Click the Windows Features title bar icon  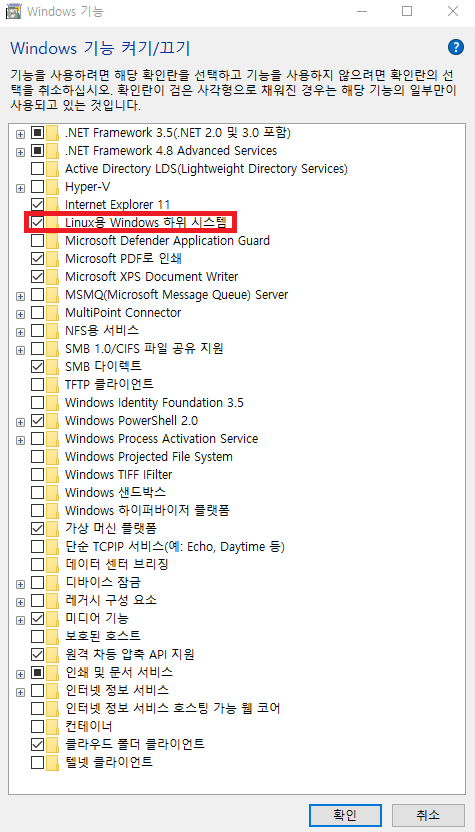[x=13, y=11]
